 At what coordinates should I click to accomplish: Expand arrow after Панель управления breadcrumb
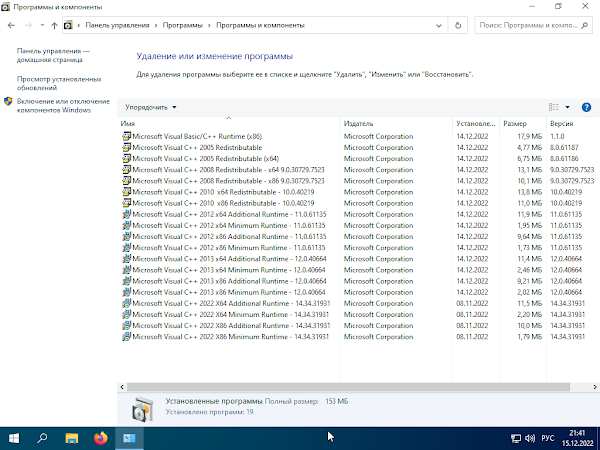[x=156, y=25]
